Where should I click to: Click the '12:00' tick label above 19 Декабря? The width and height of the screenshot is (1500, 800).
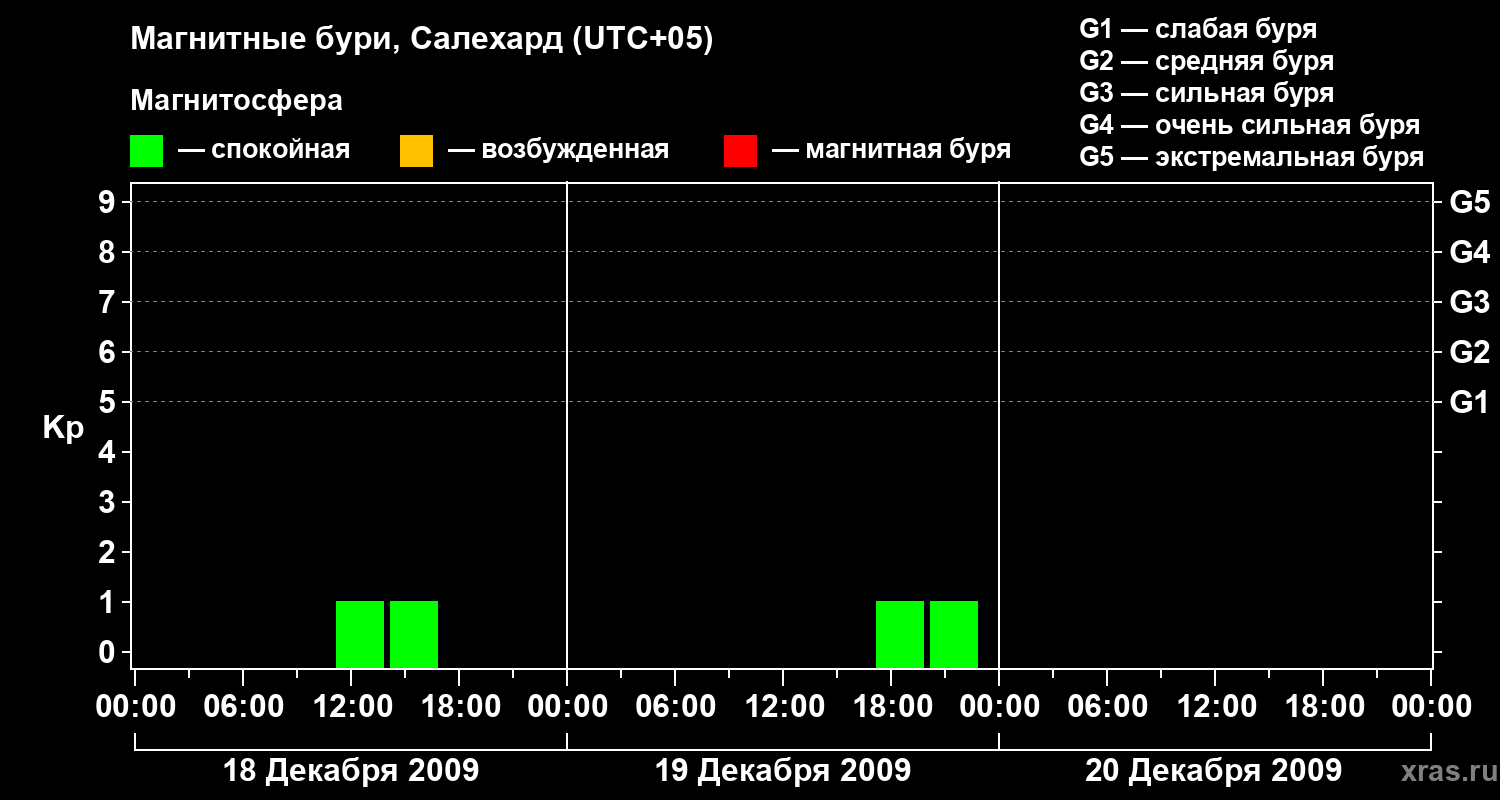click(x=783, y=706)
